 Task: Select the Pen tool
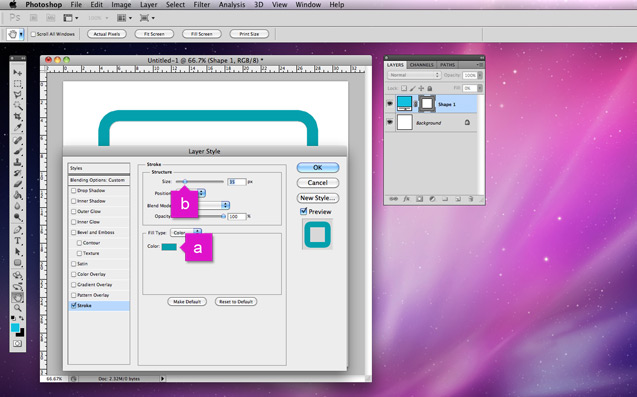pos(17,230)
